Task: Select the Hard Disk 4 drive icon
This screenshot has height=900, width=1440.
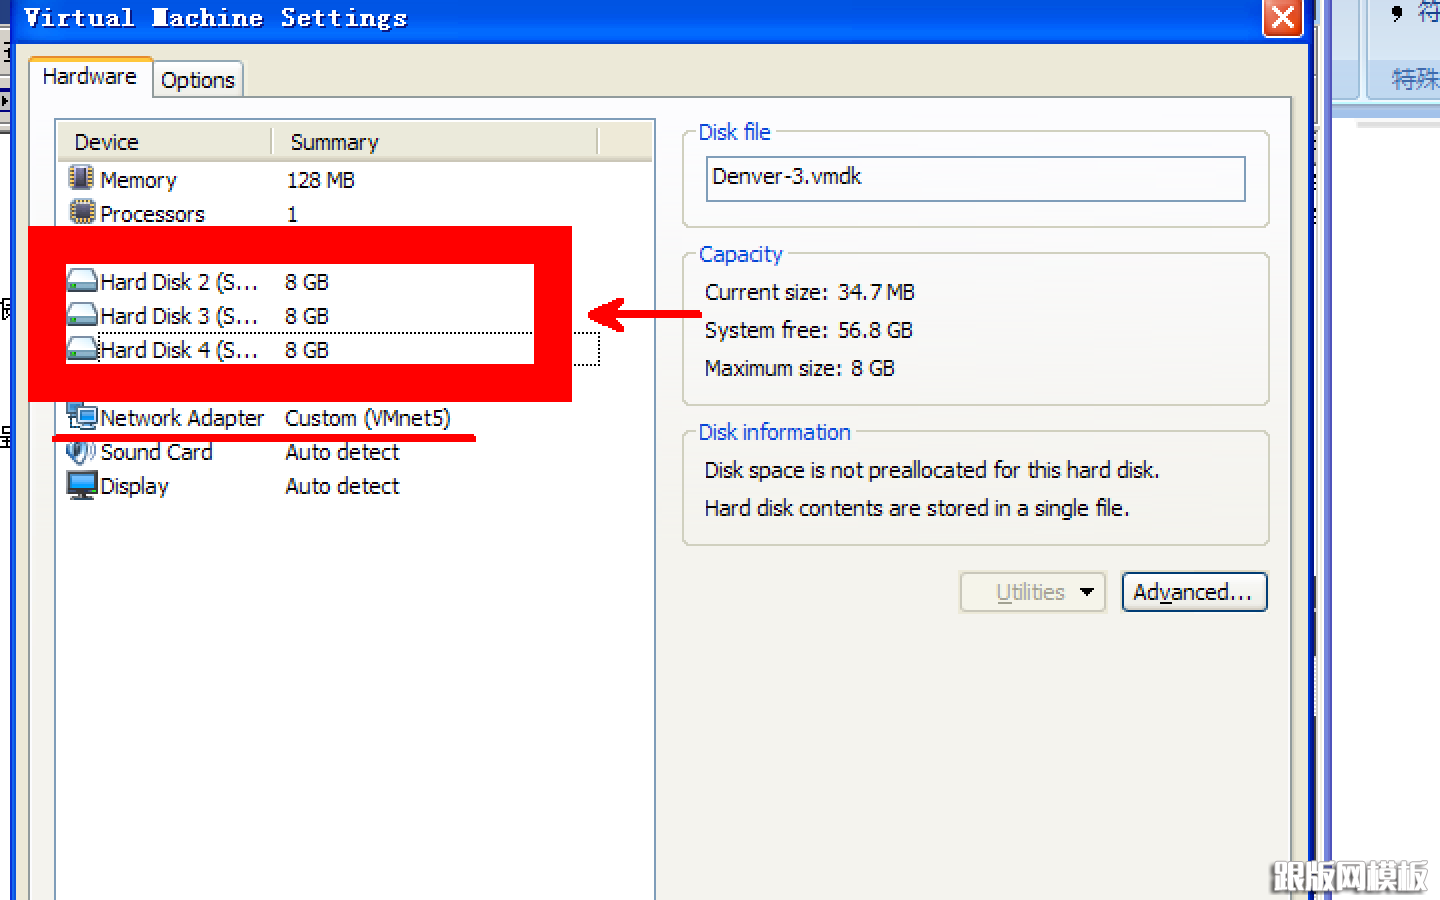Action: tap(82, 350)
